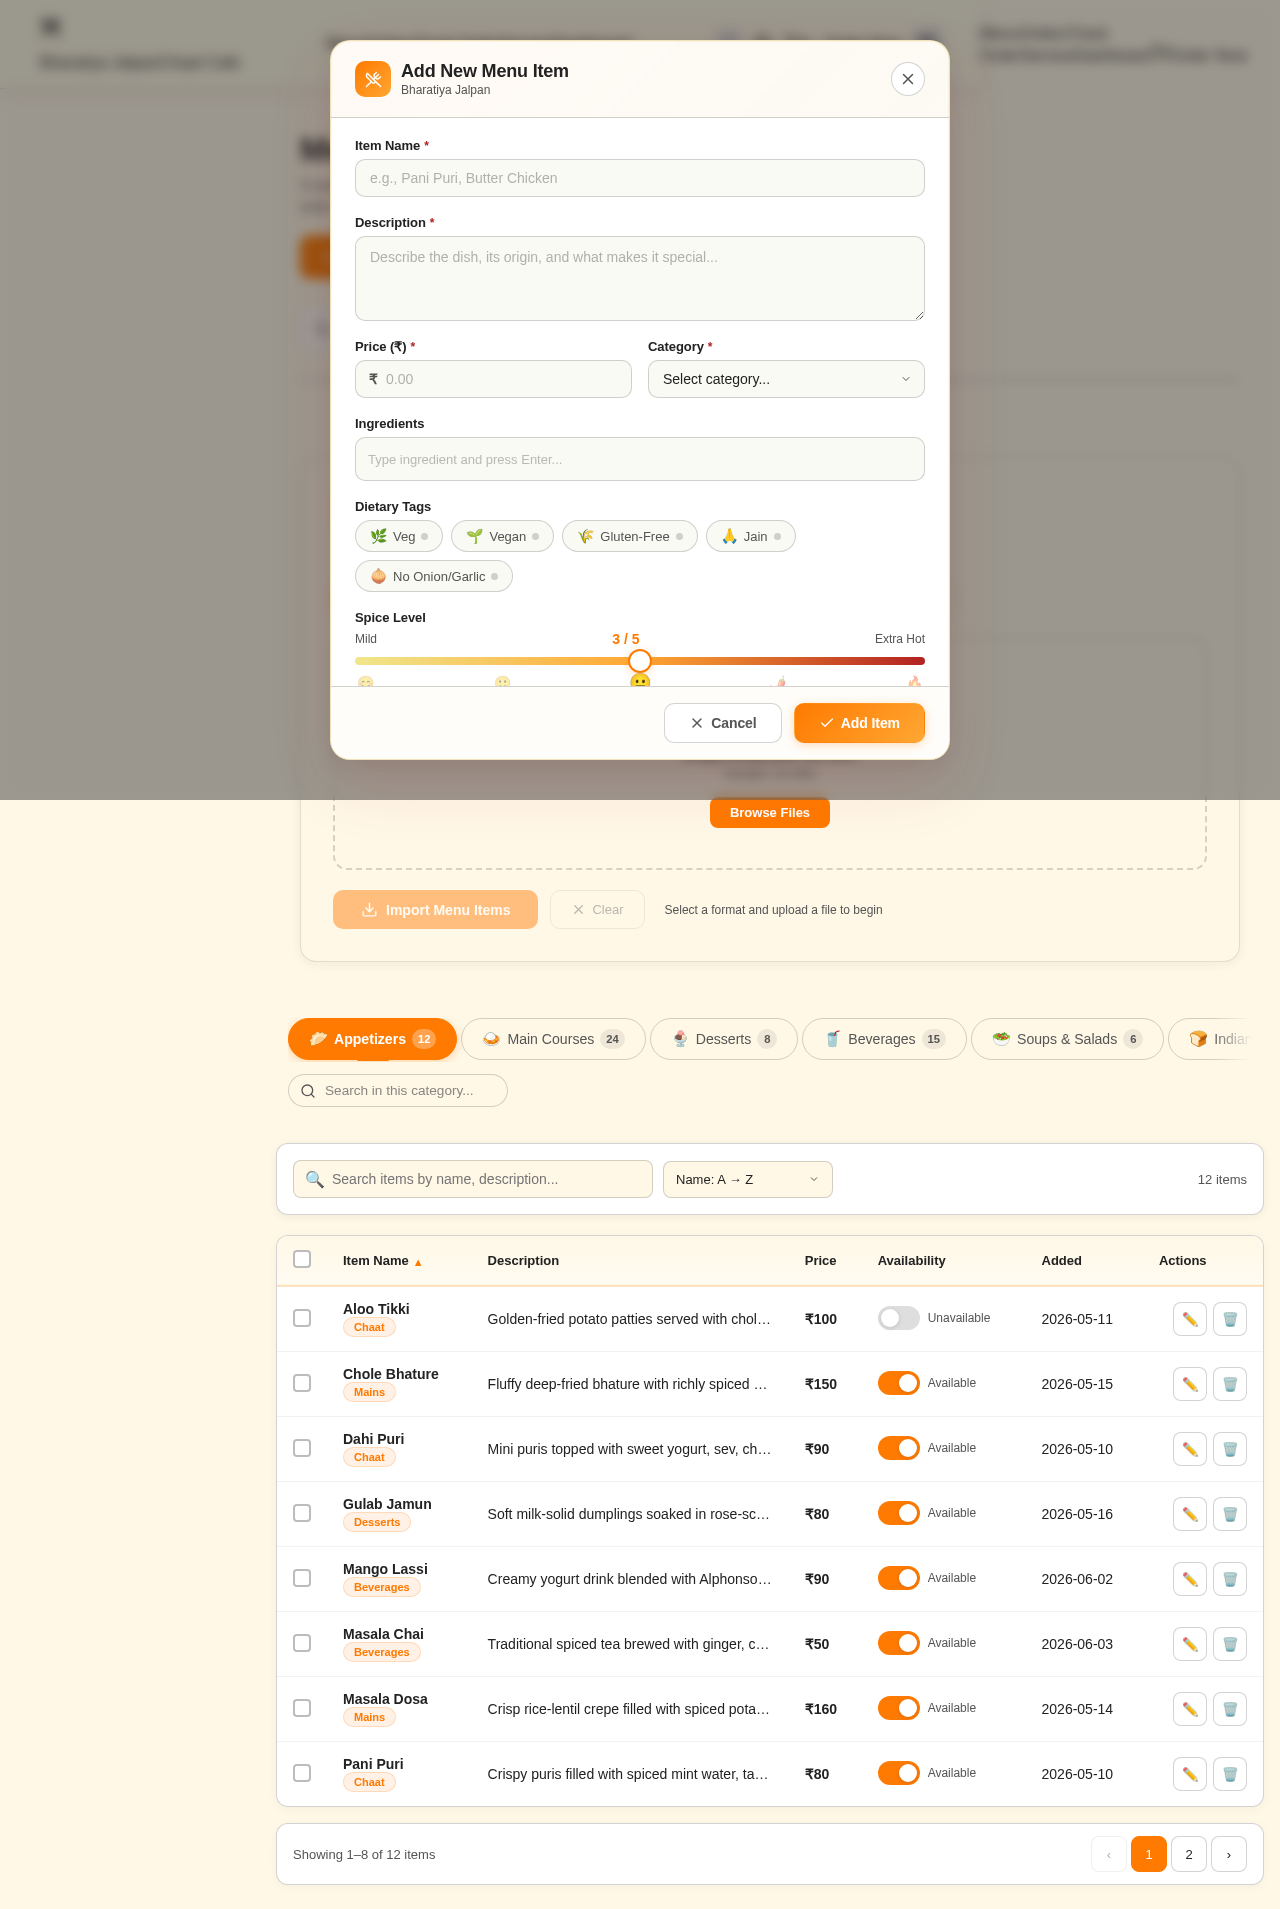This screenshot has height=1909, width=1280.
Task: Edit the Aloo Tikki item
Action: (x=1190, y=1319)
